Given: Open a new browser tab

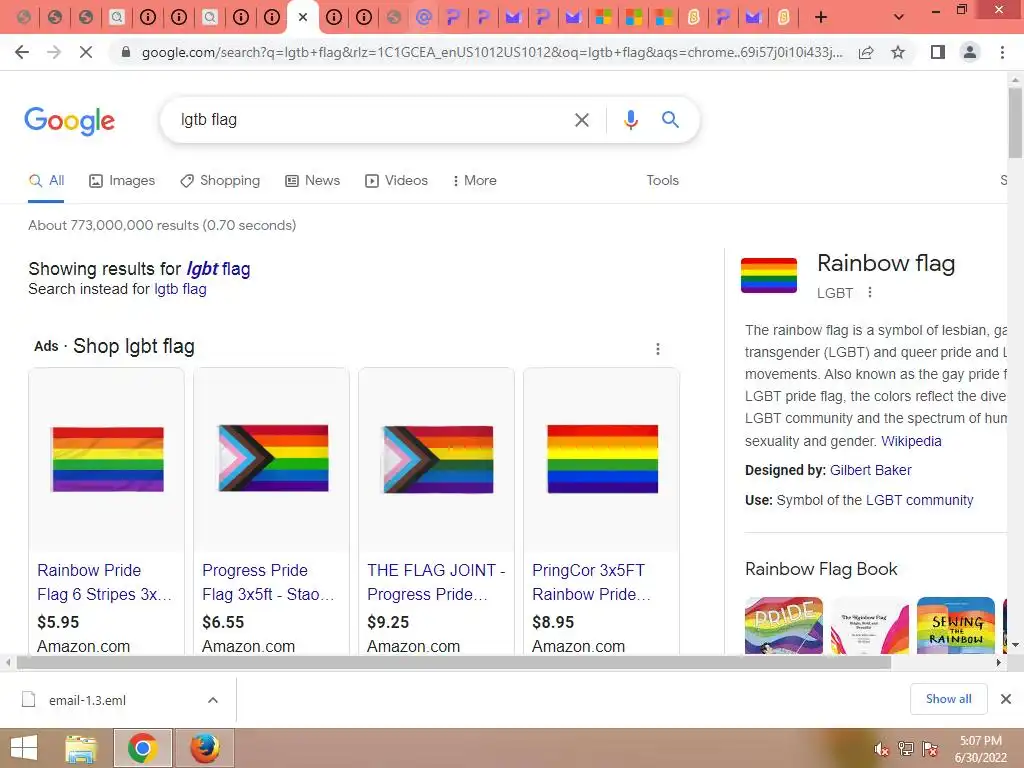Looking at the screenshot, I should 821,18.
